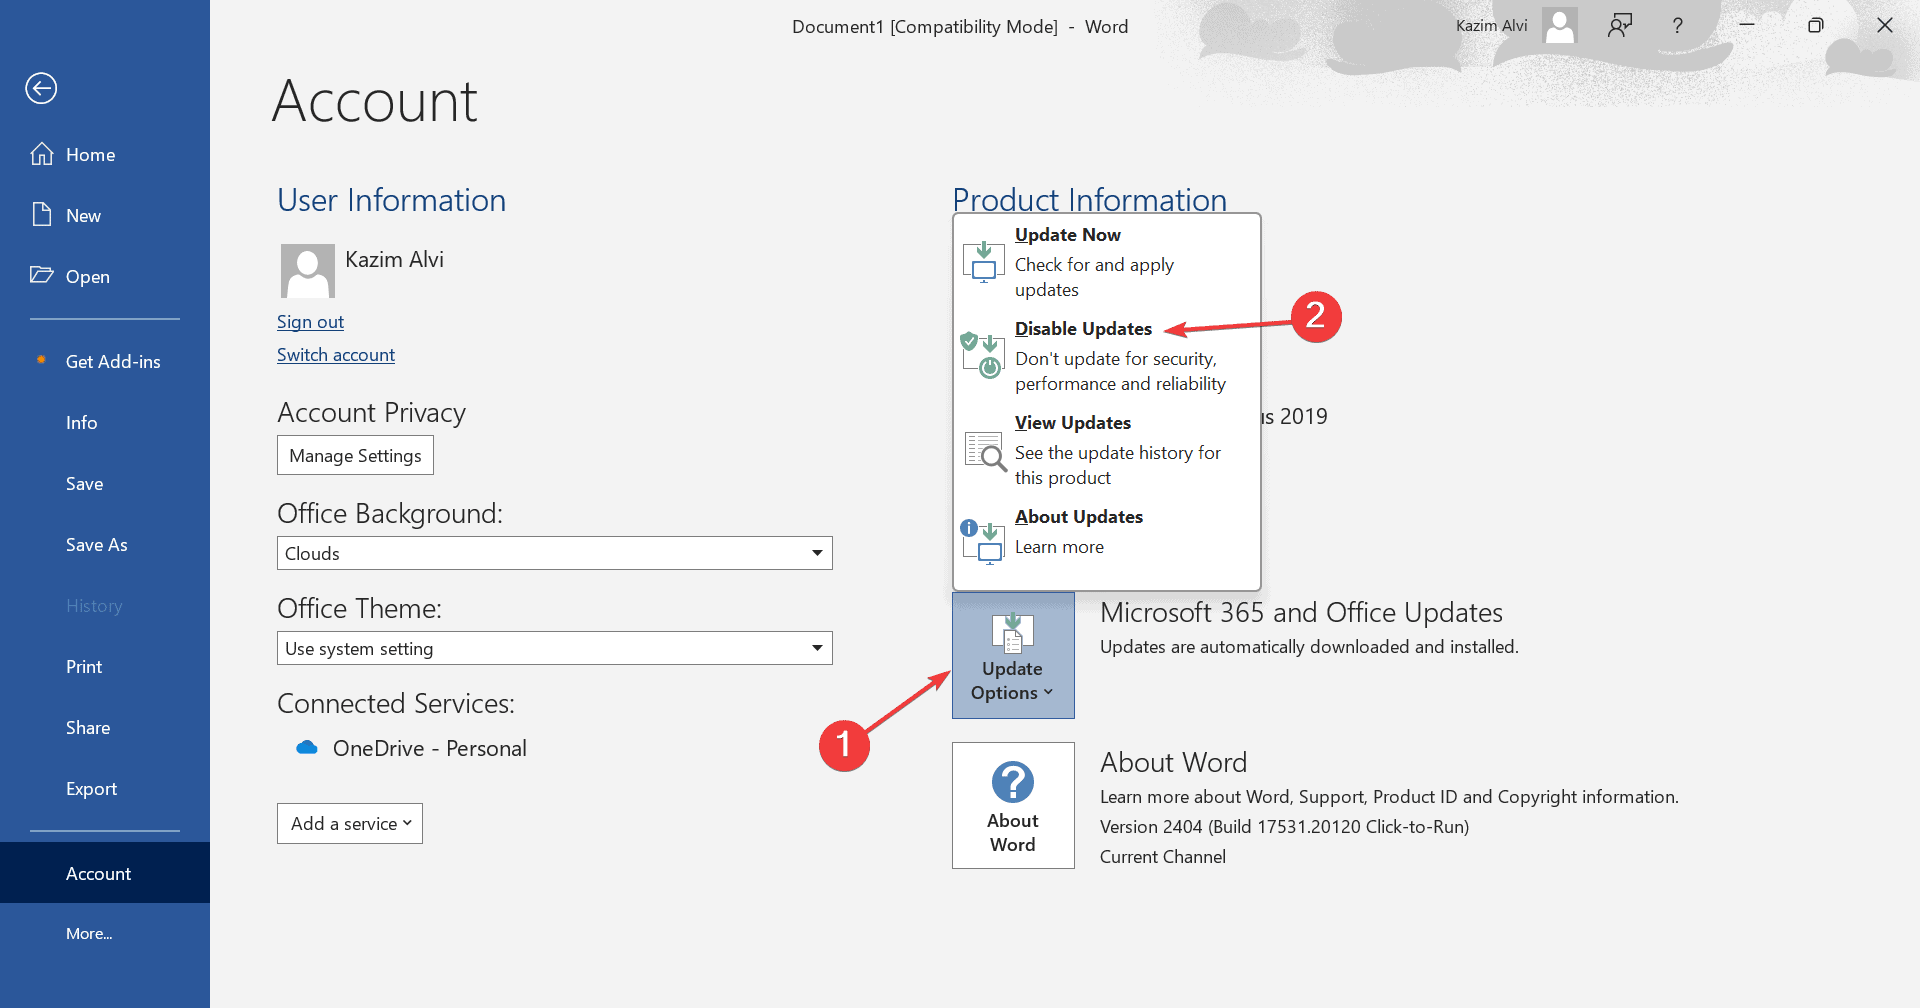Open the Export page

coord(105,788)
